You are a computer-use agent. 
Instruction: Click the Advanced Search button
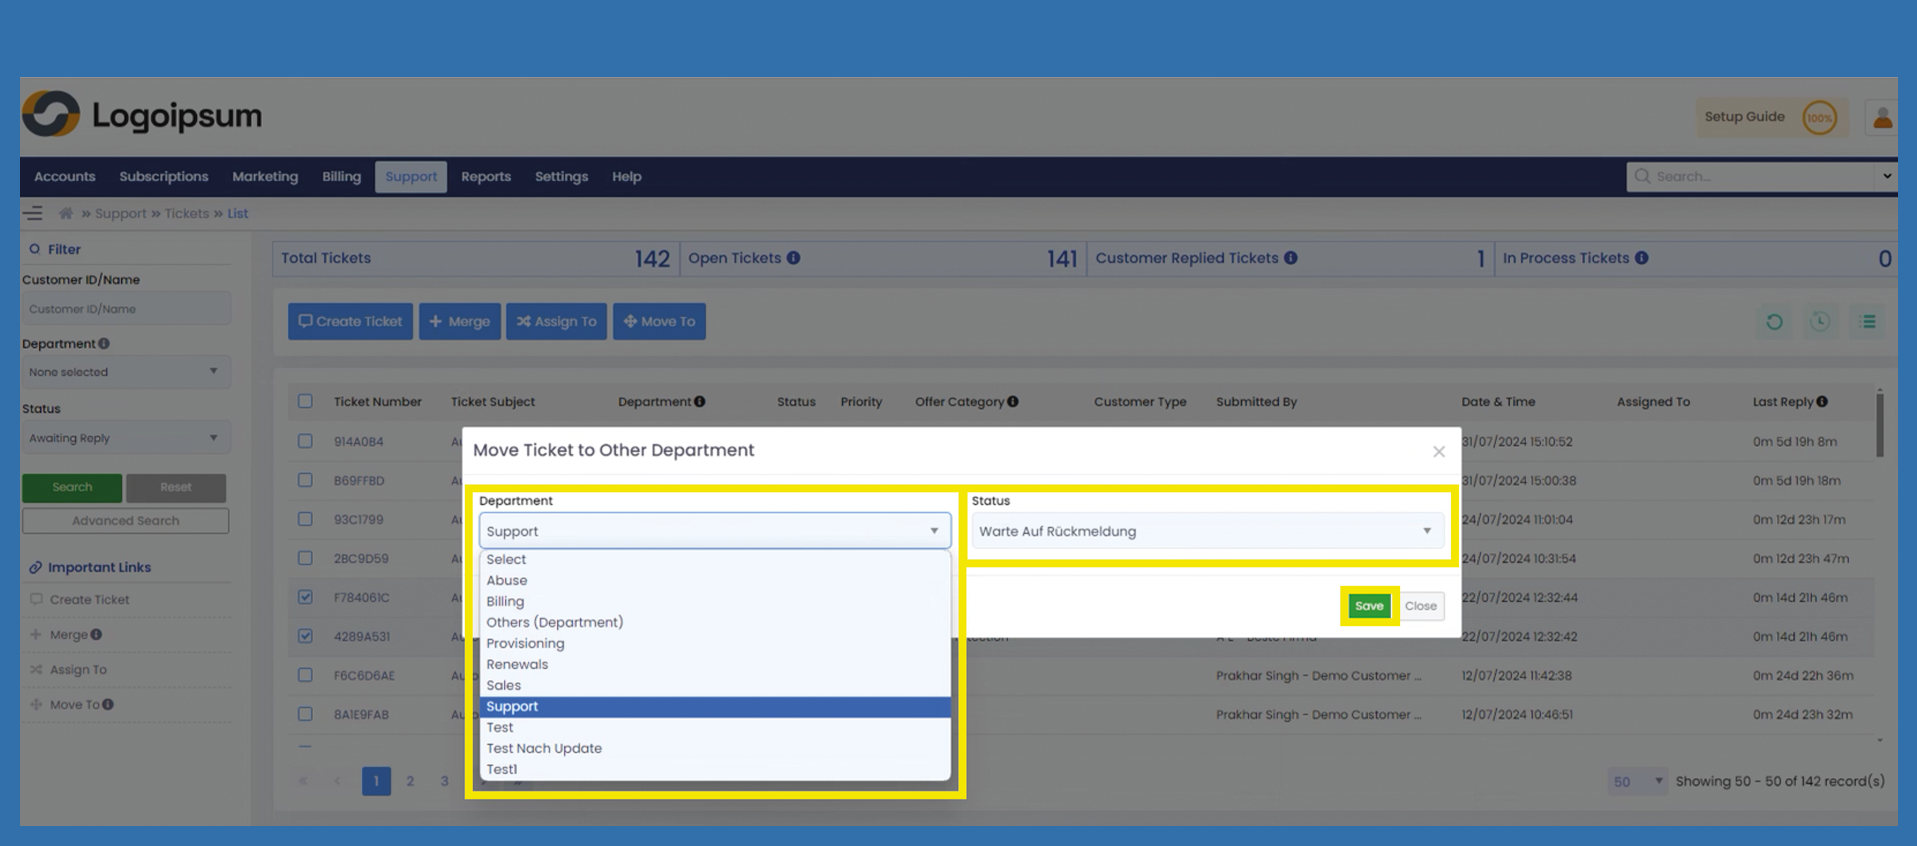coord(125,521)
